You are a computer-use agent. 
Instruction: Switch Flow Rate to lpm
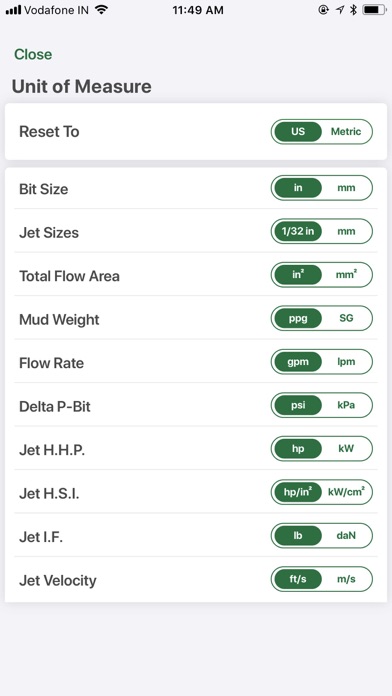click(346, 362)
